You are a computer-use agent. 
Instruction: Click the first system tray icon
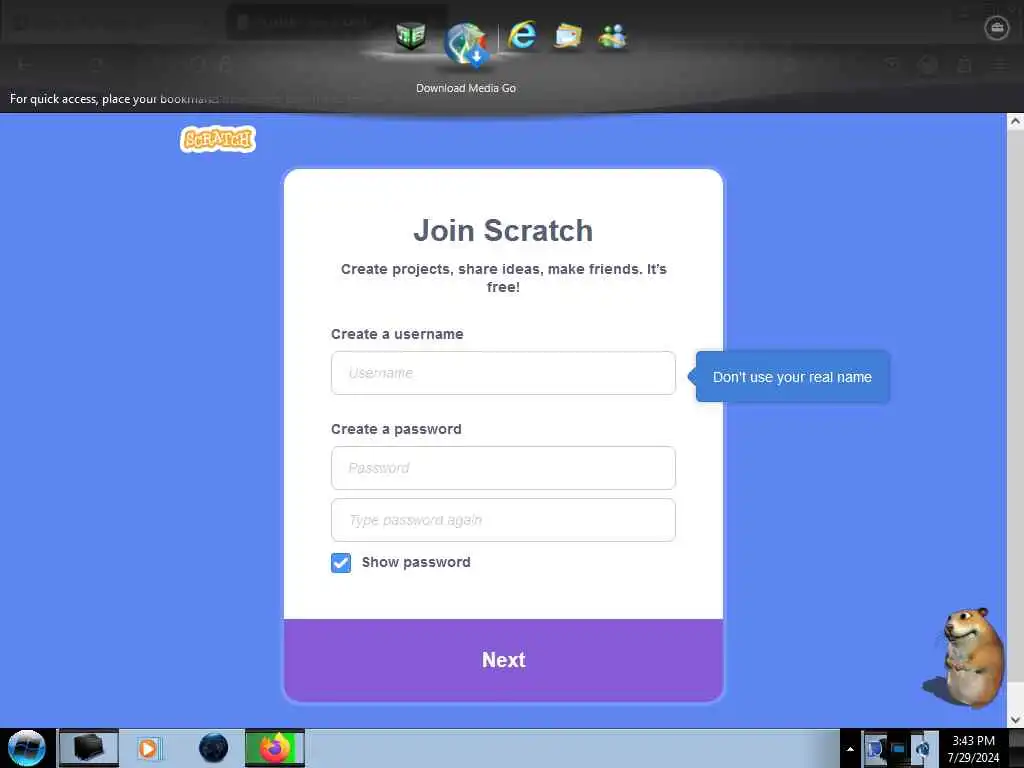[875, 749]
